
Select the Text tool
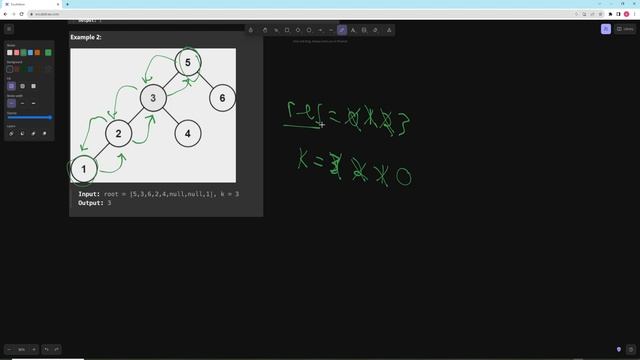[353, 30]
